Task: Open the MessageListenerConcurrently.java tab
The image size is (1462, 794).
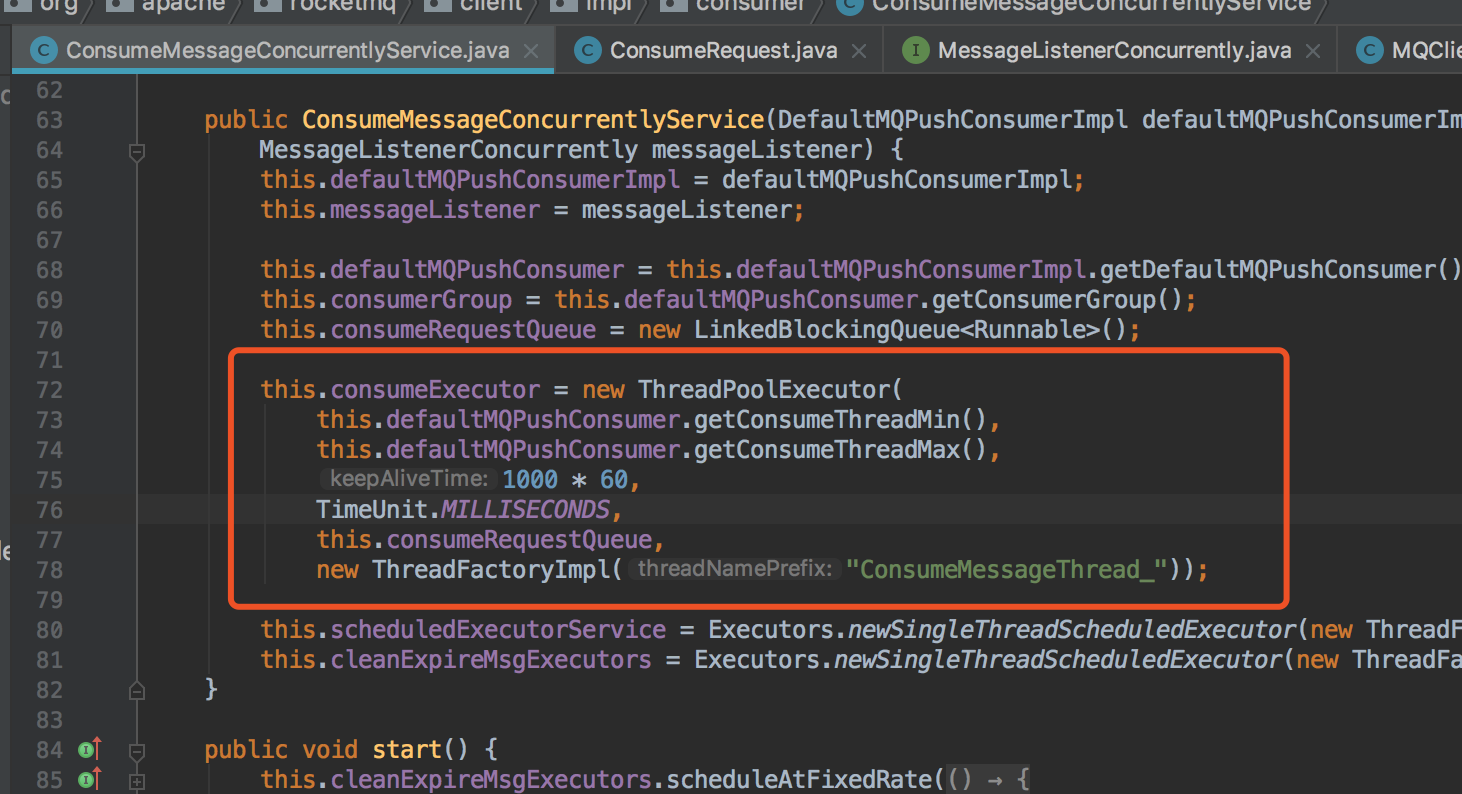Action: (x=1110, y=50)
